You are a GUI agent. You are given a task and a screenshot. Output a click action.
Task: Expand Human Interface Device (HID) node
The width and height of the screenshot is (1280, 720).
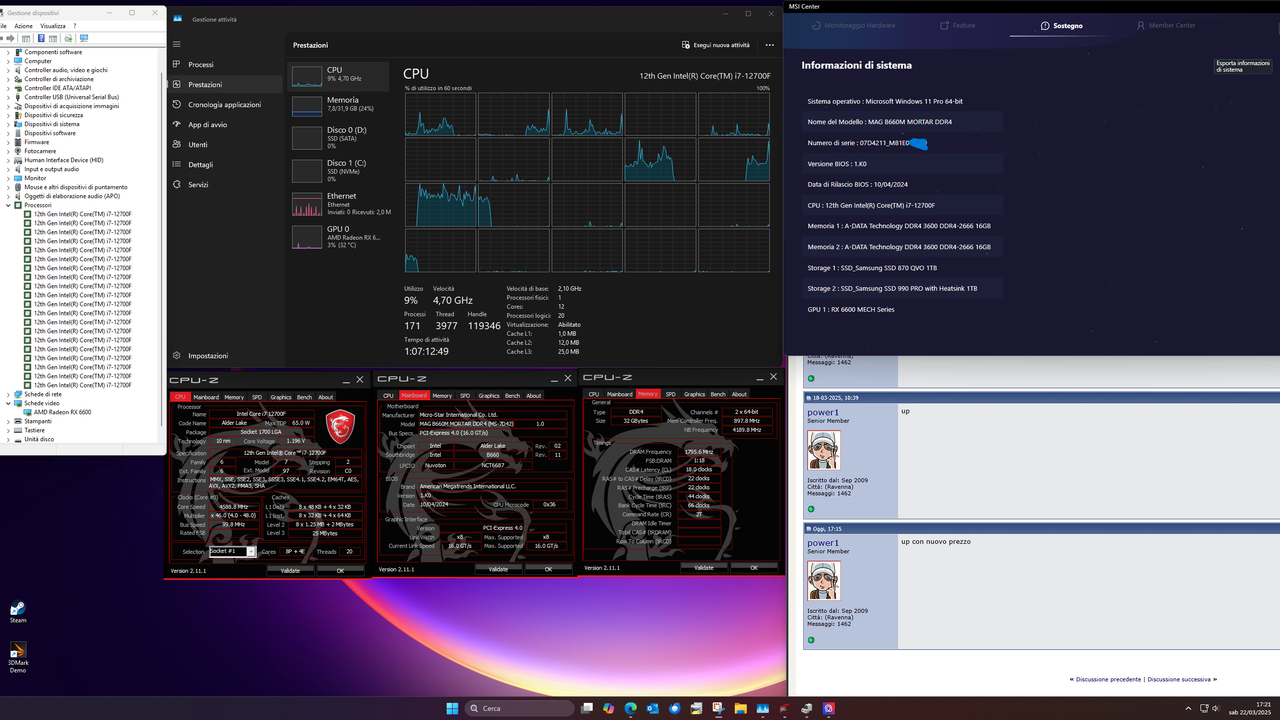8,160
